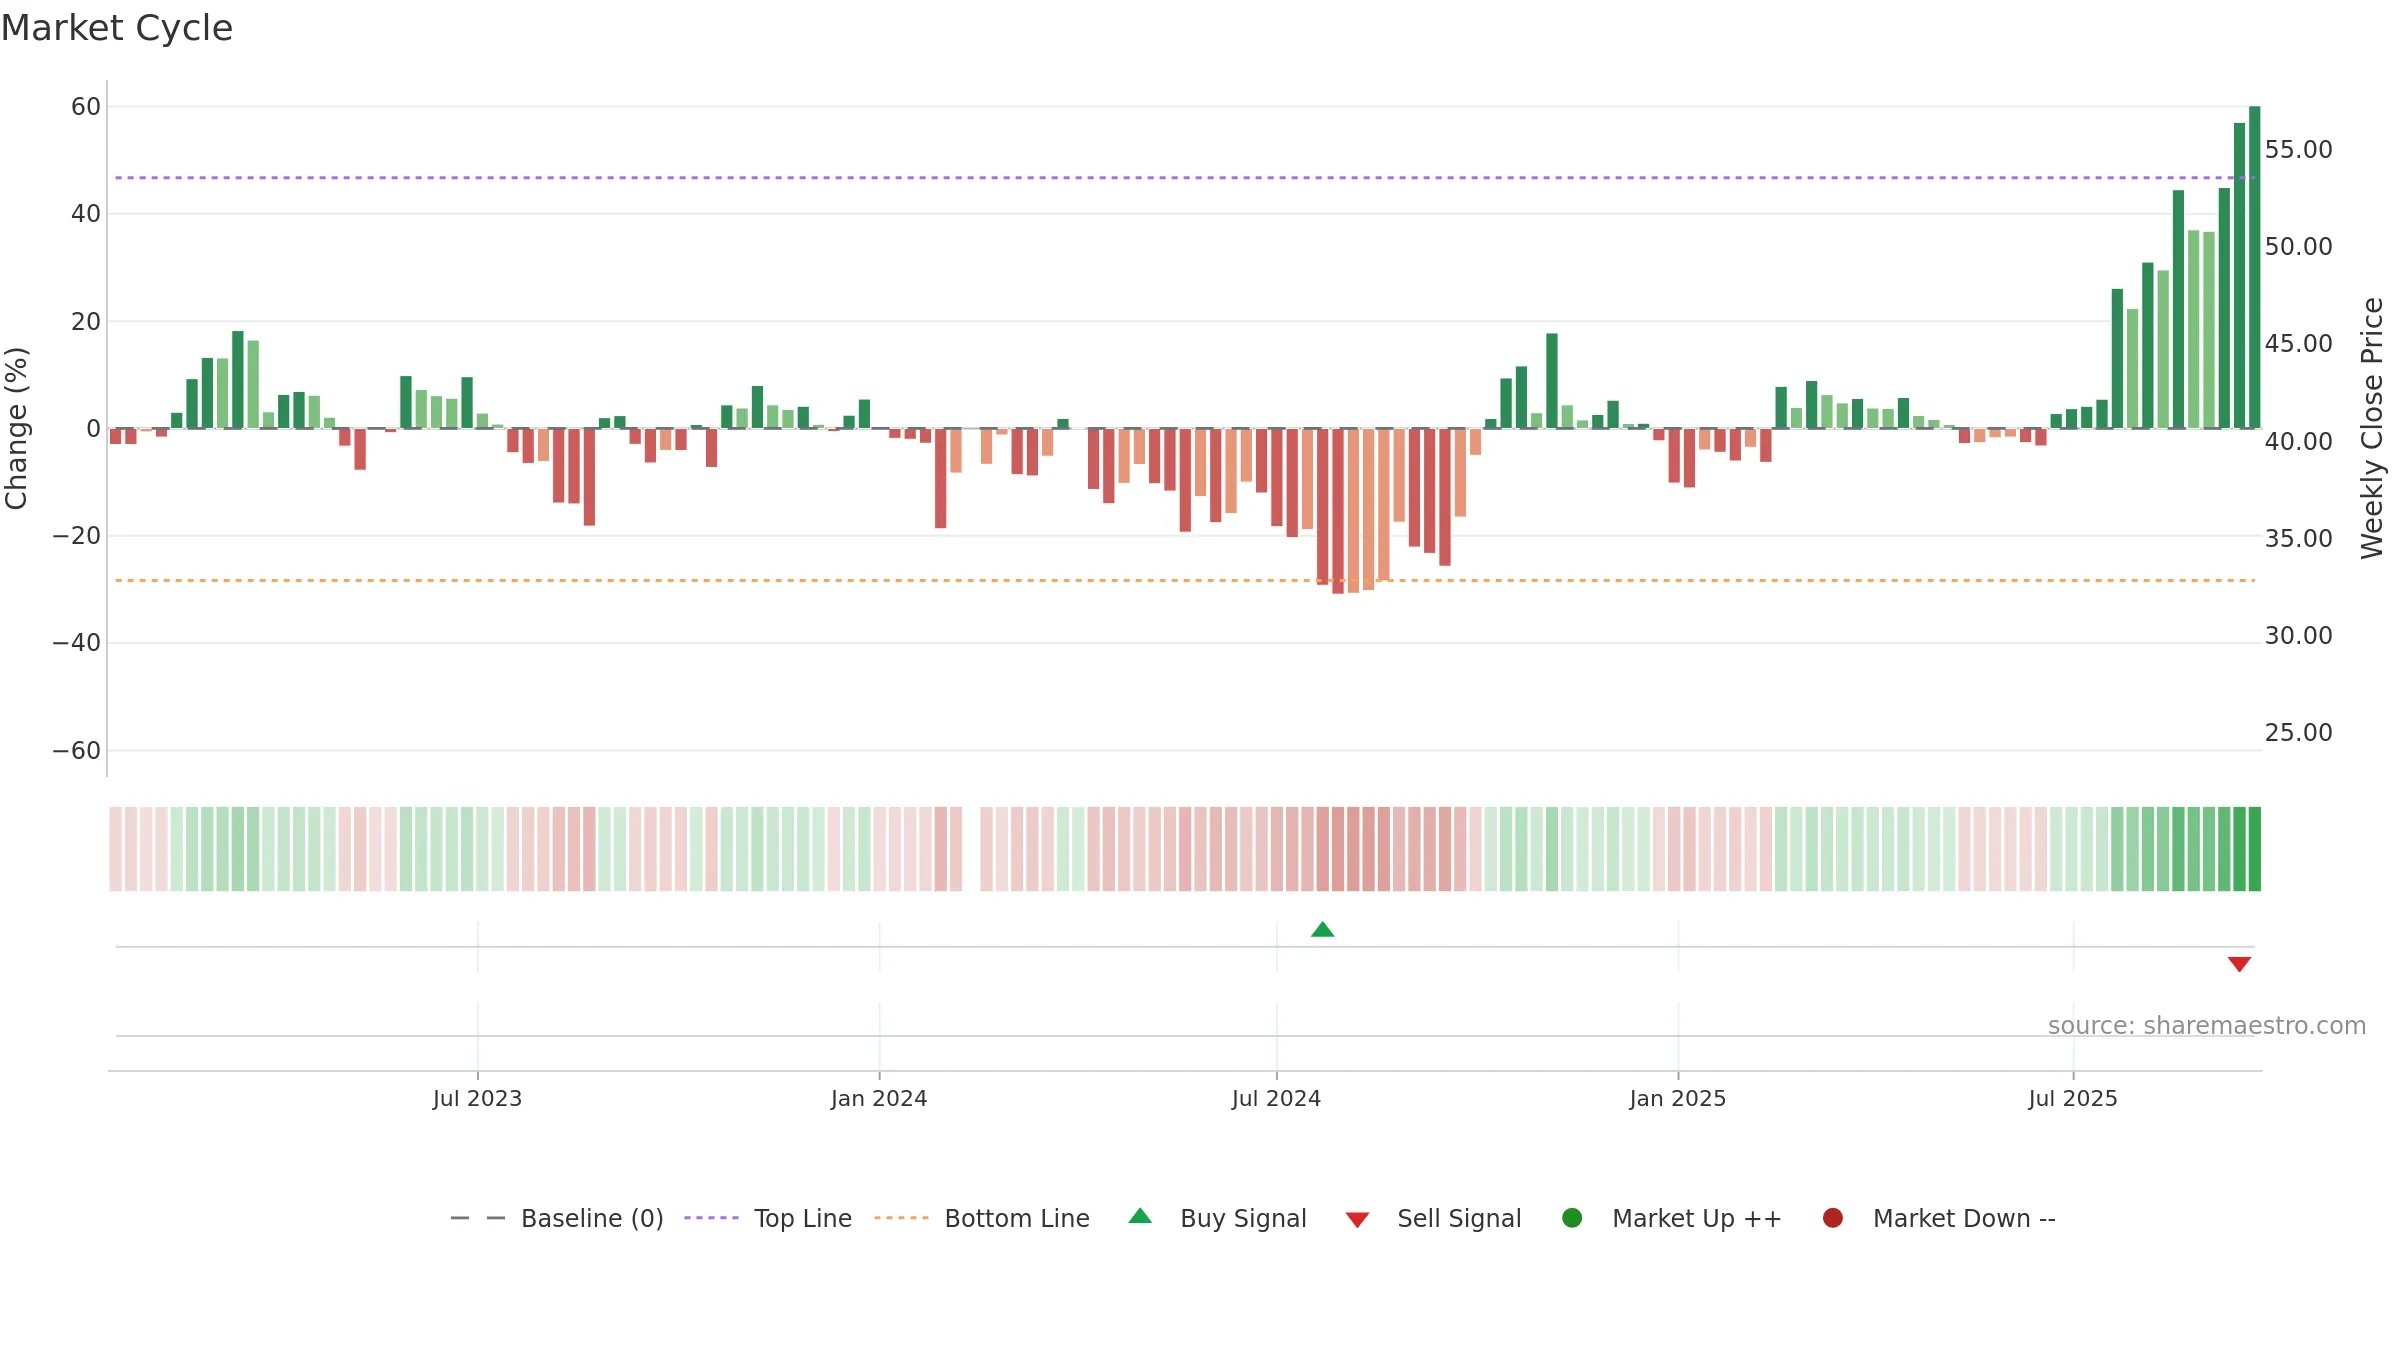Click the Jul 2023 x-axis label
2400x1350 pixels.
tap(477, 1099)
